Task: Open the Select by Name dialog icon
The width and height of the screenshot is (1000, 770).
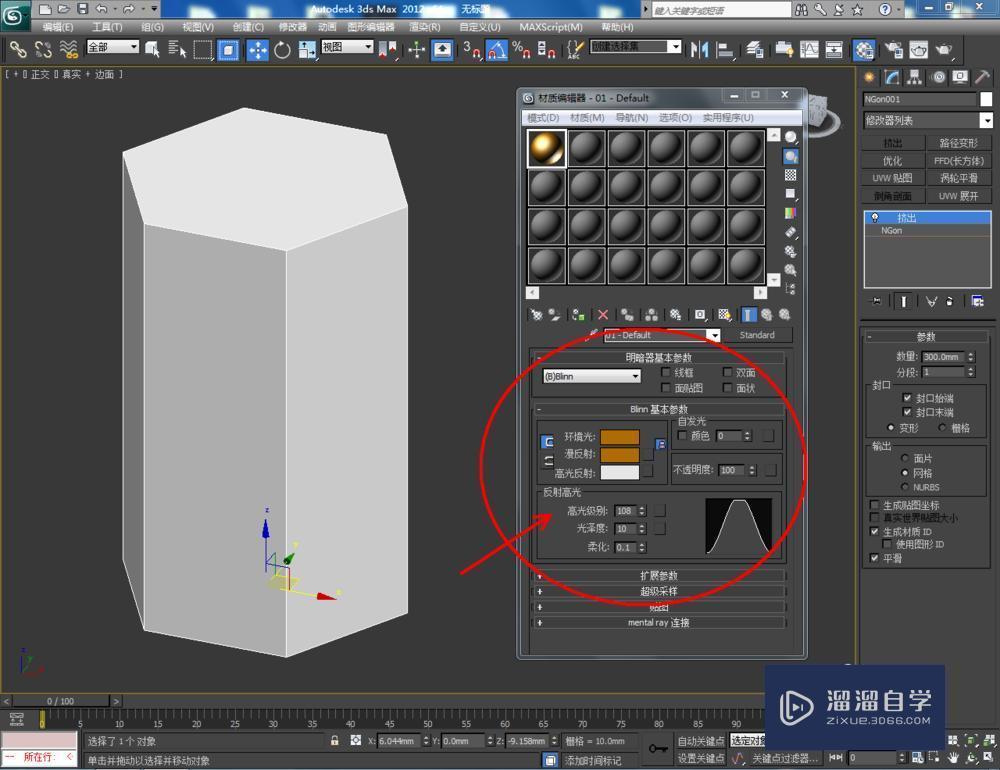Action: click(175, 50)
